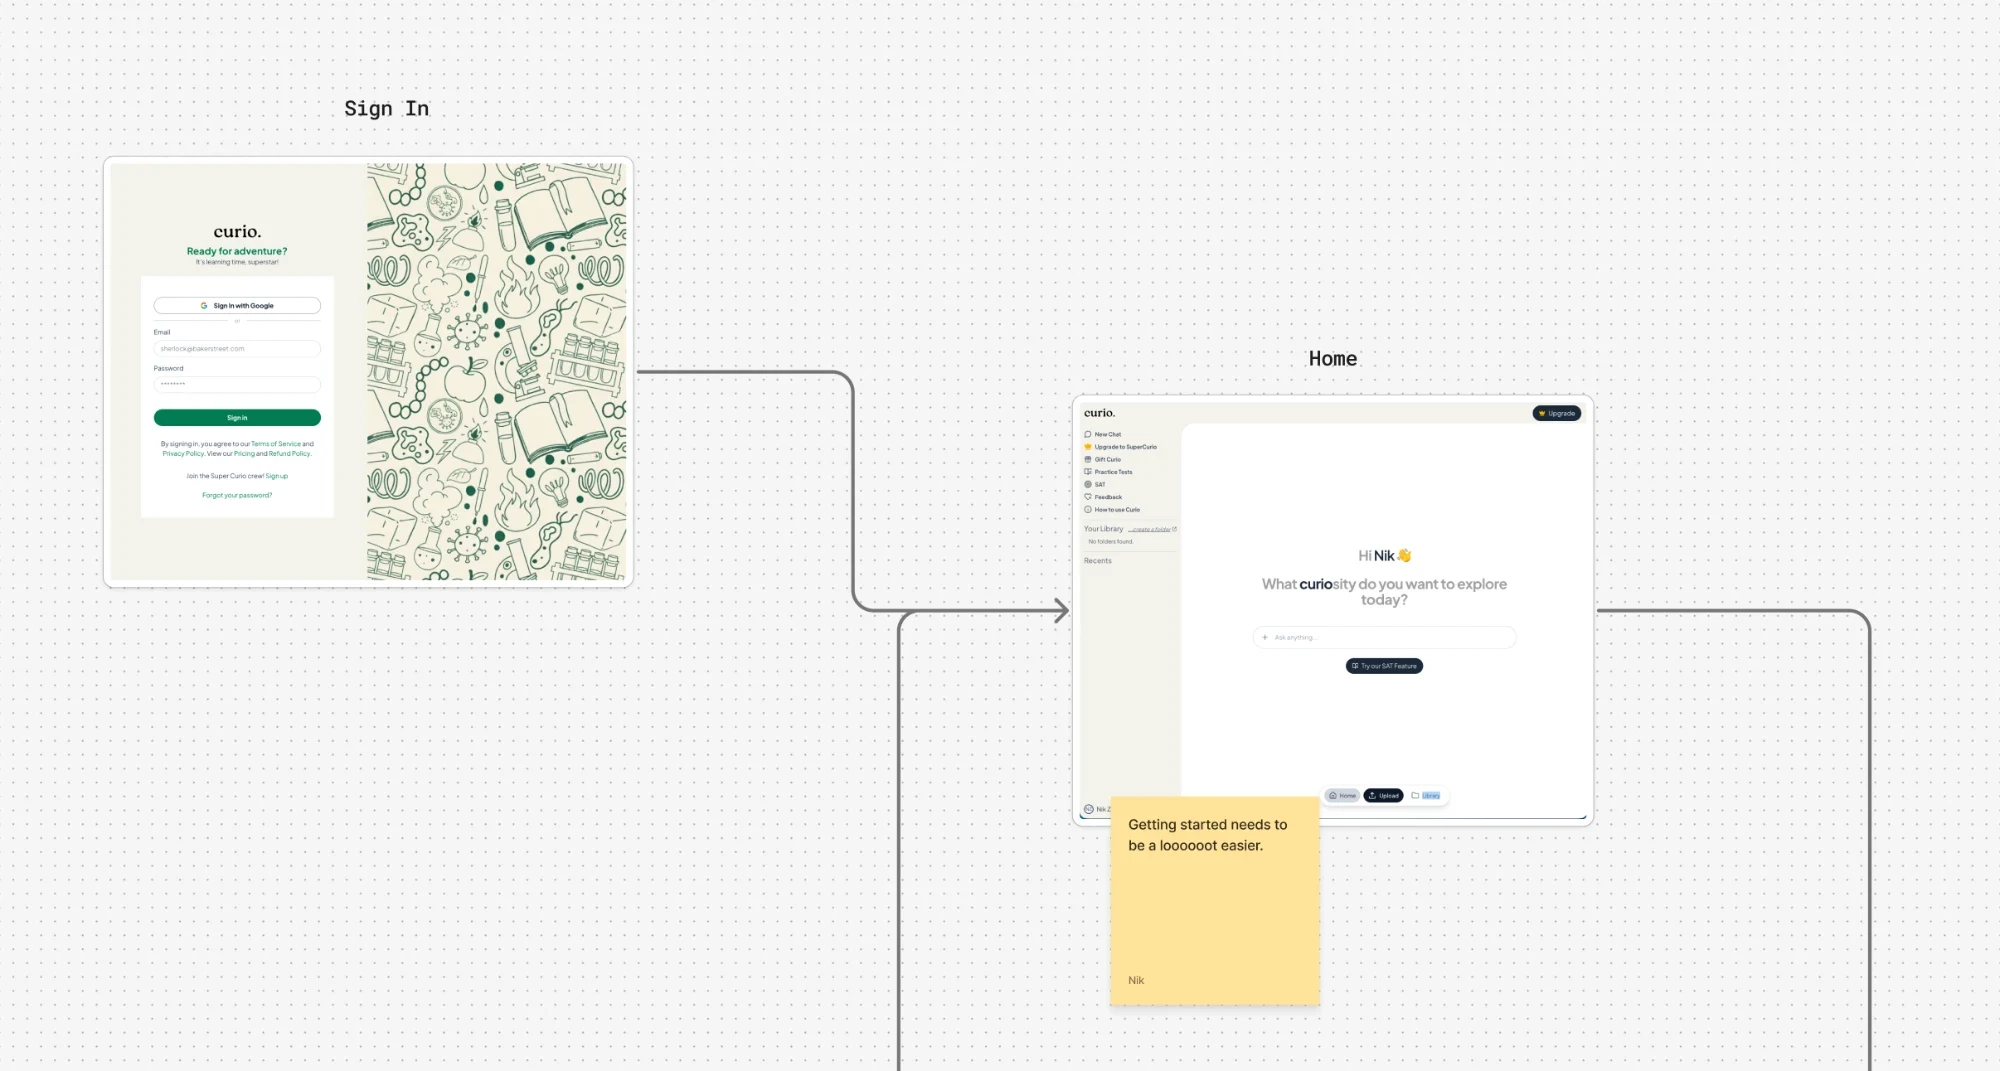The height and width of the screenshot is (1071, 2000).
Task: Click the book icon beside Practice Tests
Action: point(1088,472)
